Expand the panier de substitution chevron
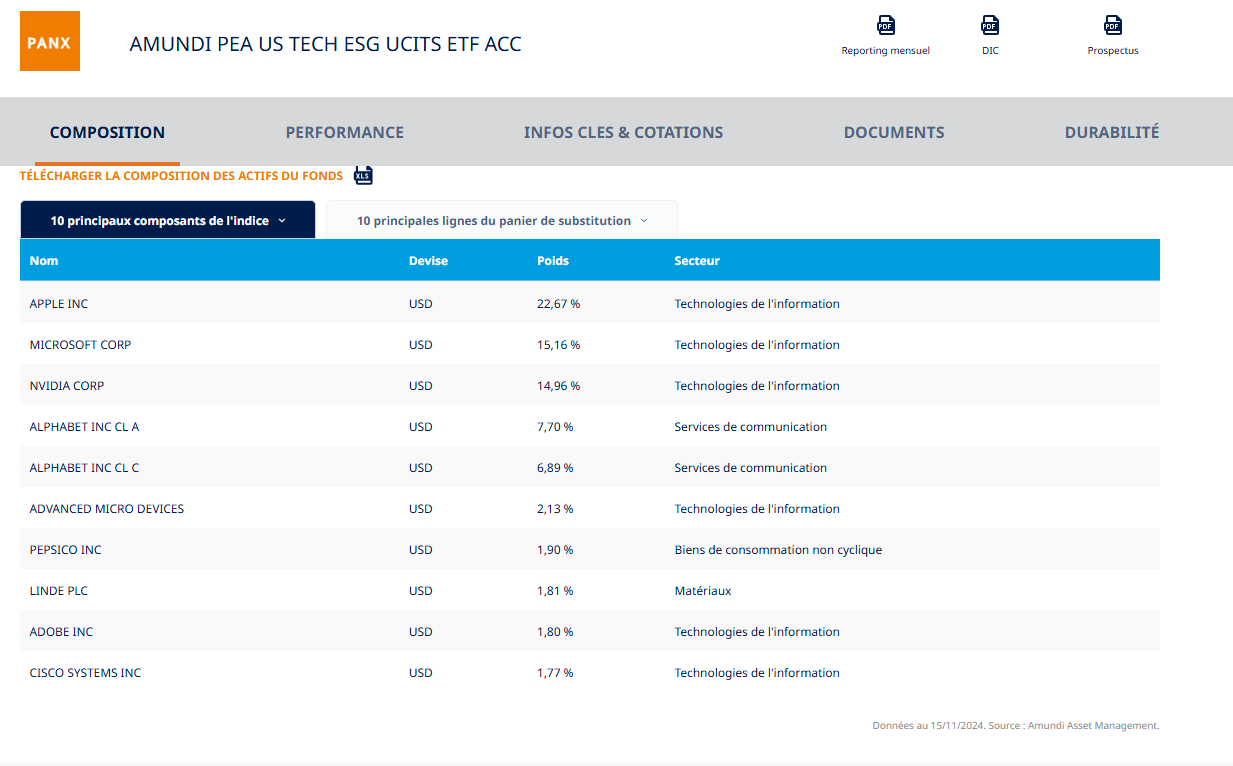This screenshot has width=1233, height=766. [x=644, y=221]
